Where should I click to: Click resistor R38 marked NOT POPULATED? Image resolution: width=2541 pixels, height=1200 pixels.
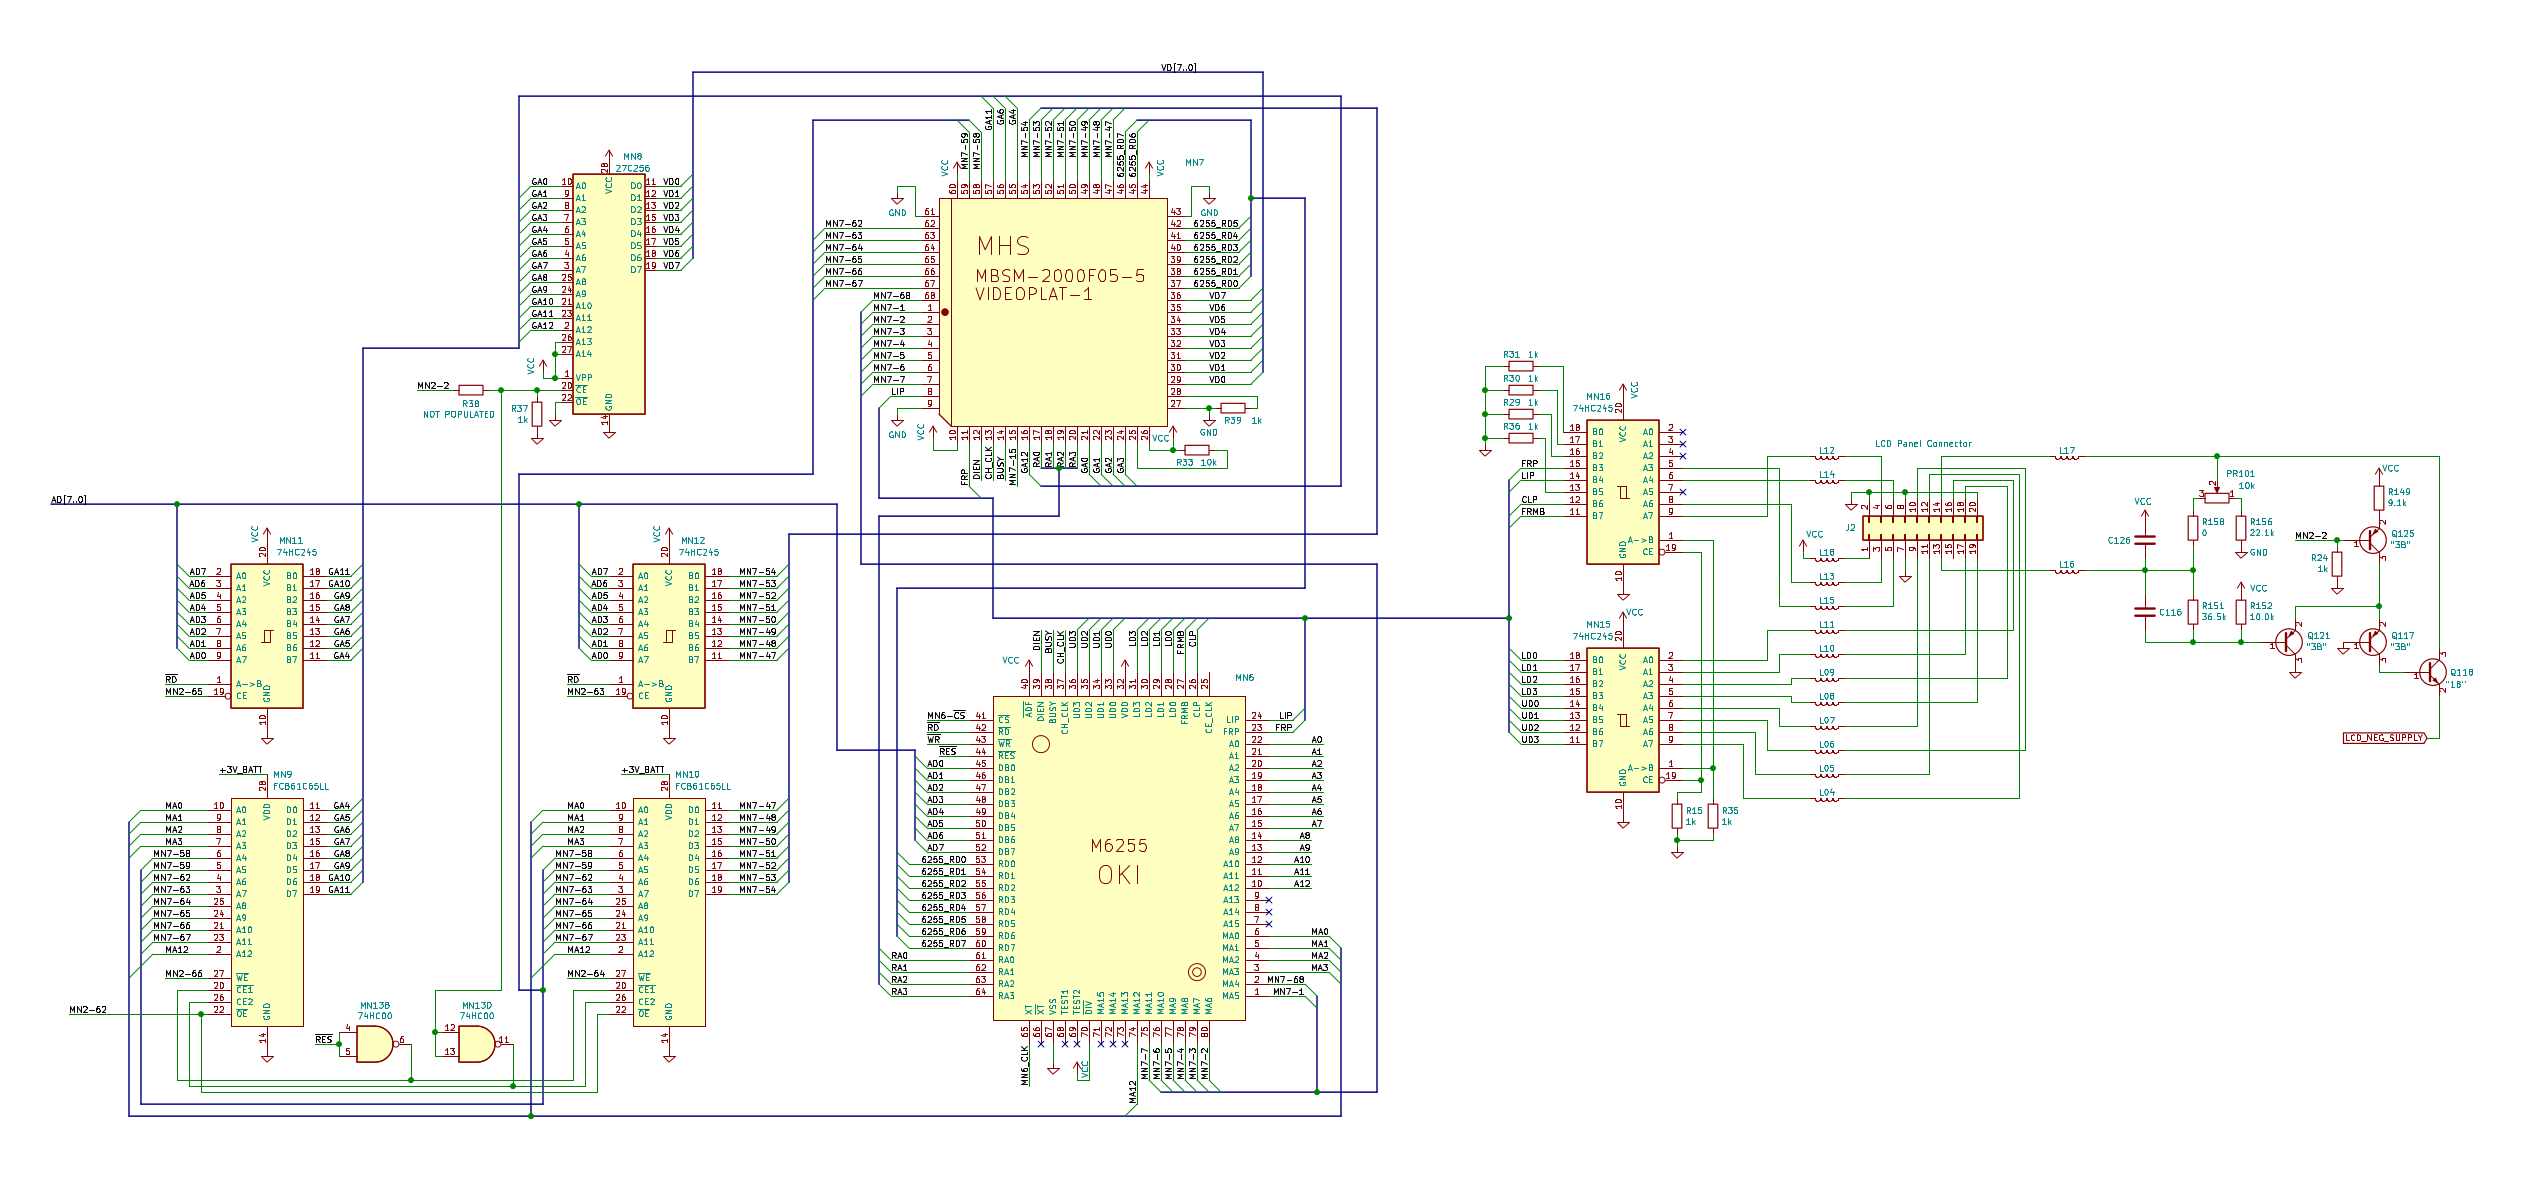(470, 390)
